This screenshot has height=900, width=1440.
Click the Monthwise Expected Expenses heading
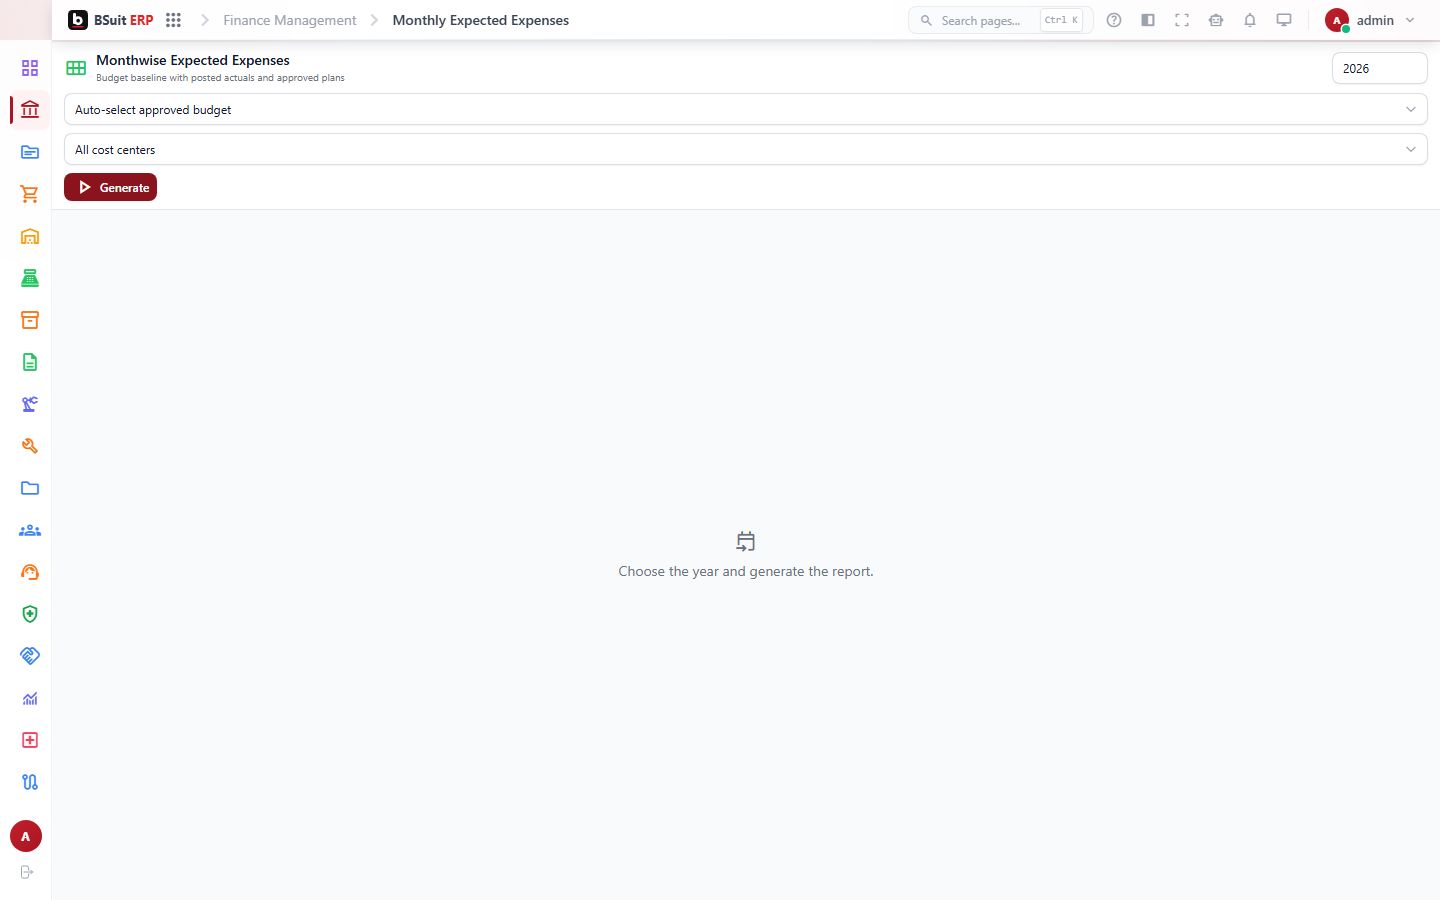pos(193,60)
